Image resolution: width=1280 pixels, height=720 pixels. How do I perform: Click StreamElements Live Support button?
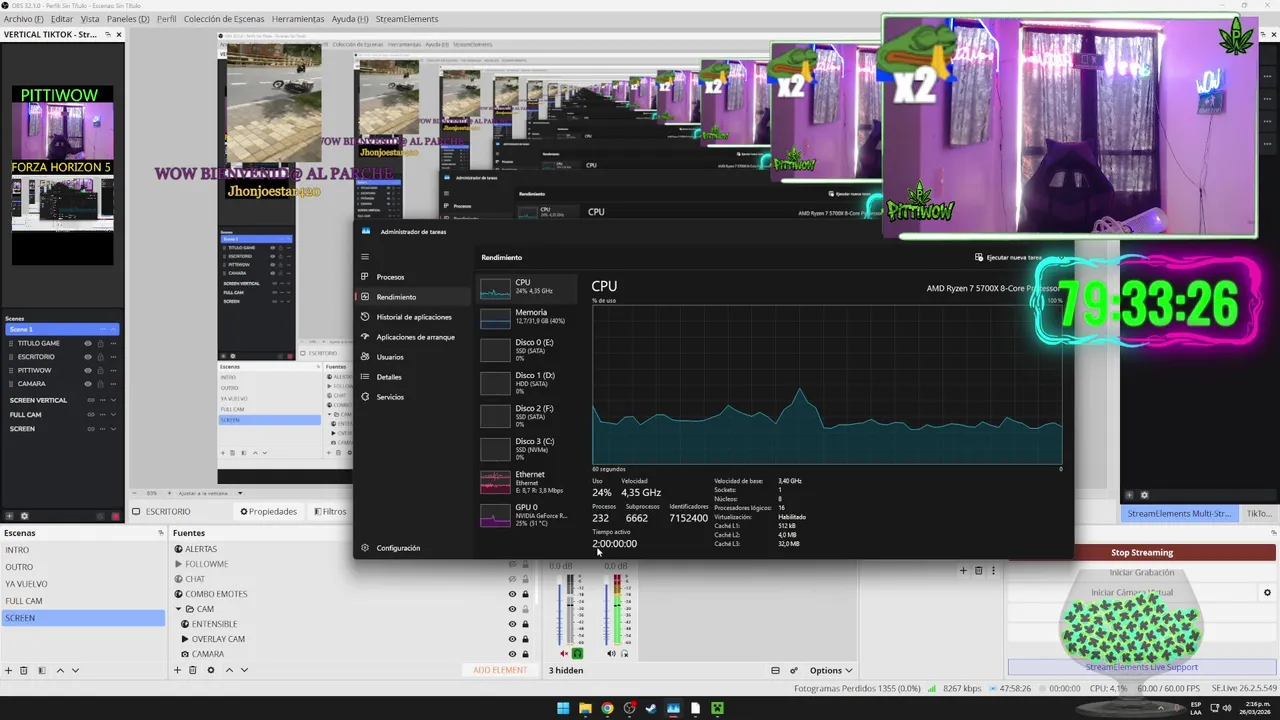click(x=1142, y=667)
